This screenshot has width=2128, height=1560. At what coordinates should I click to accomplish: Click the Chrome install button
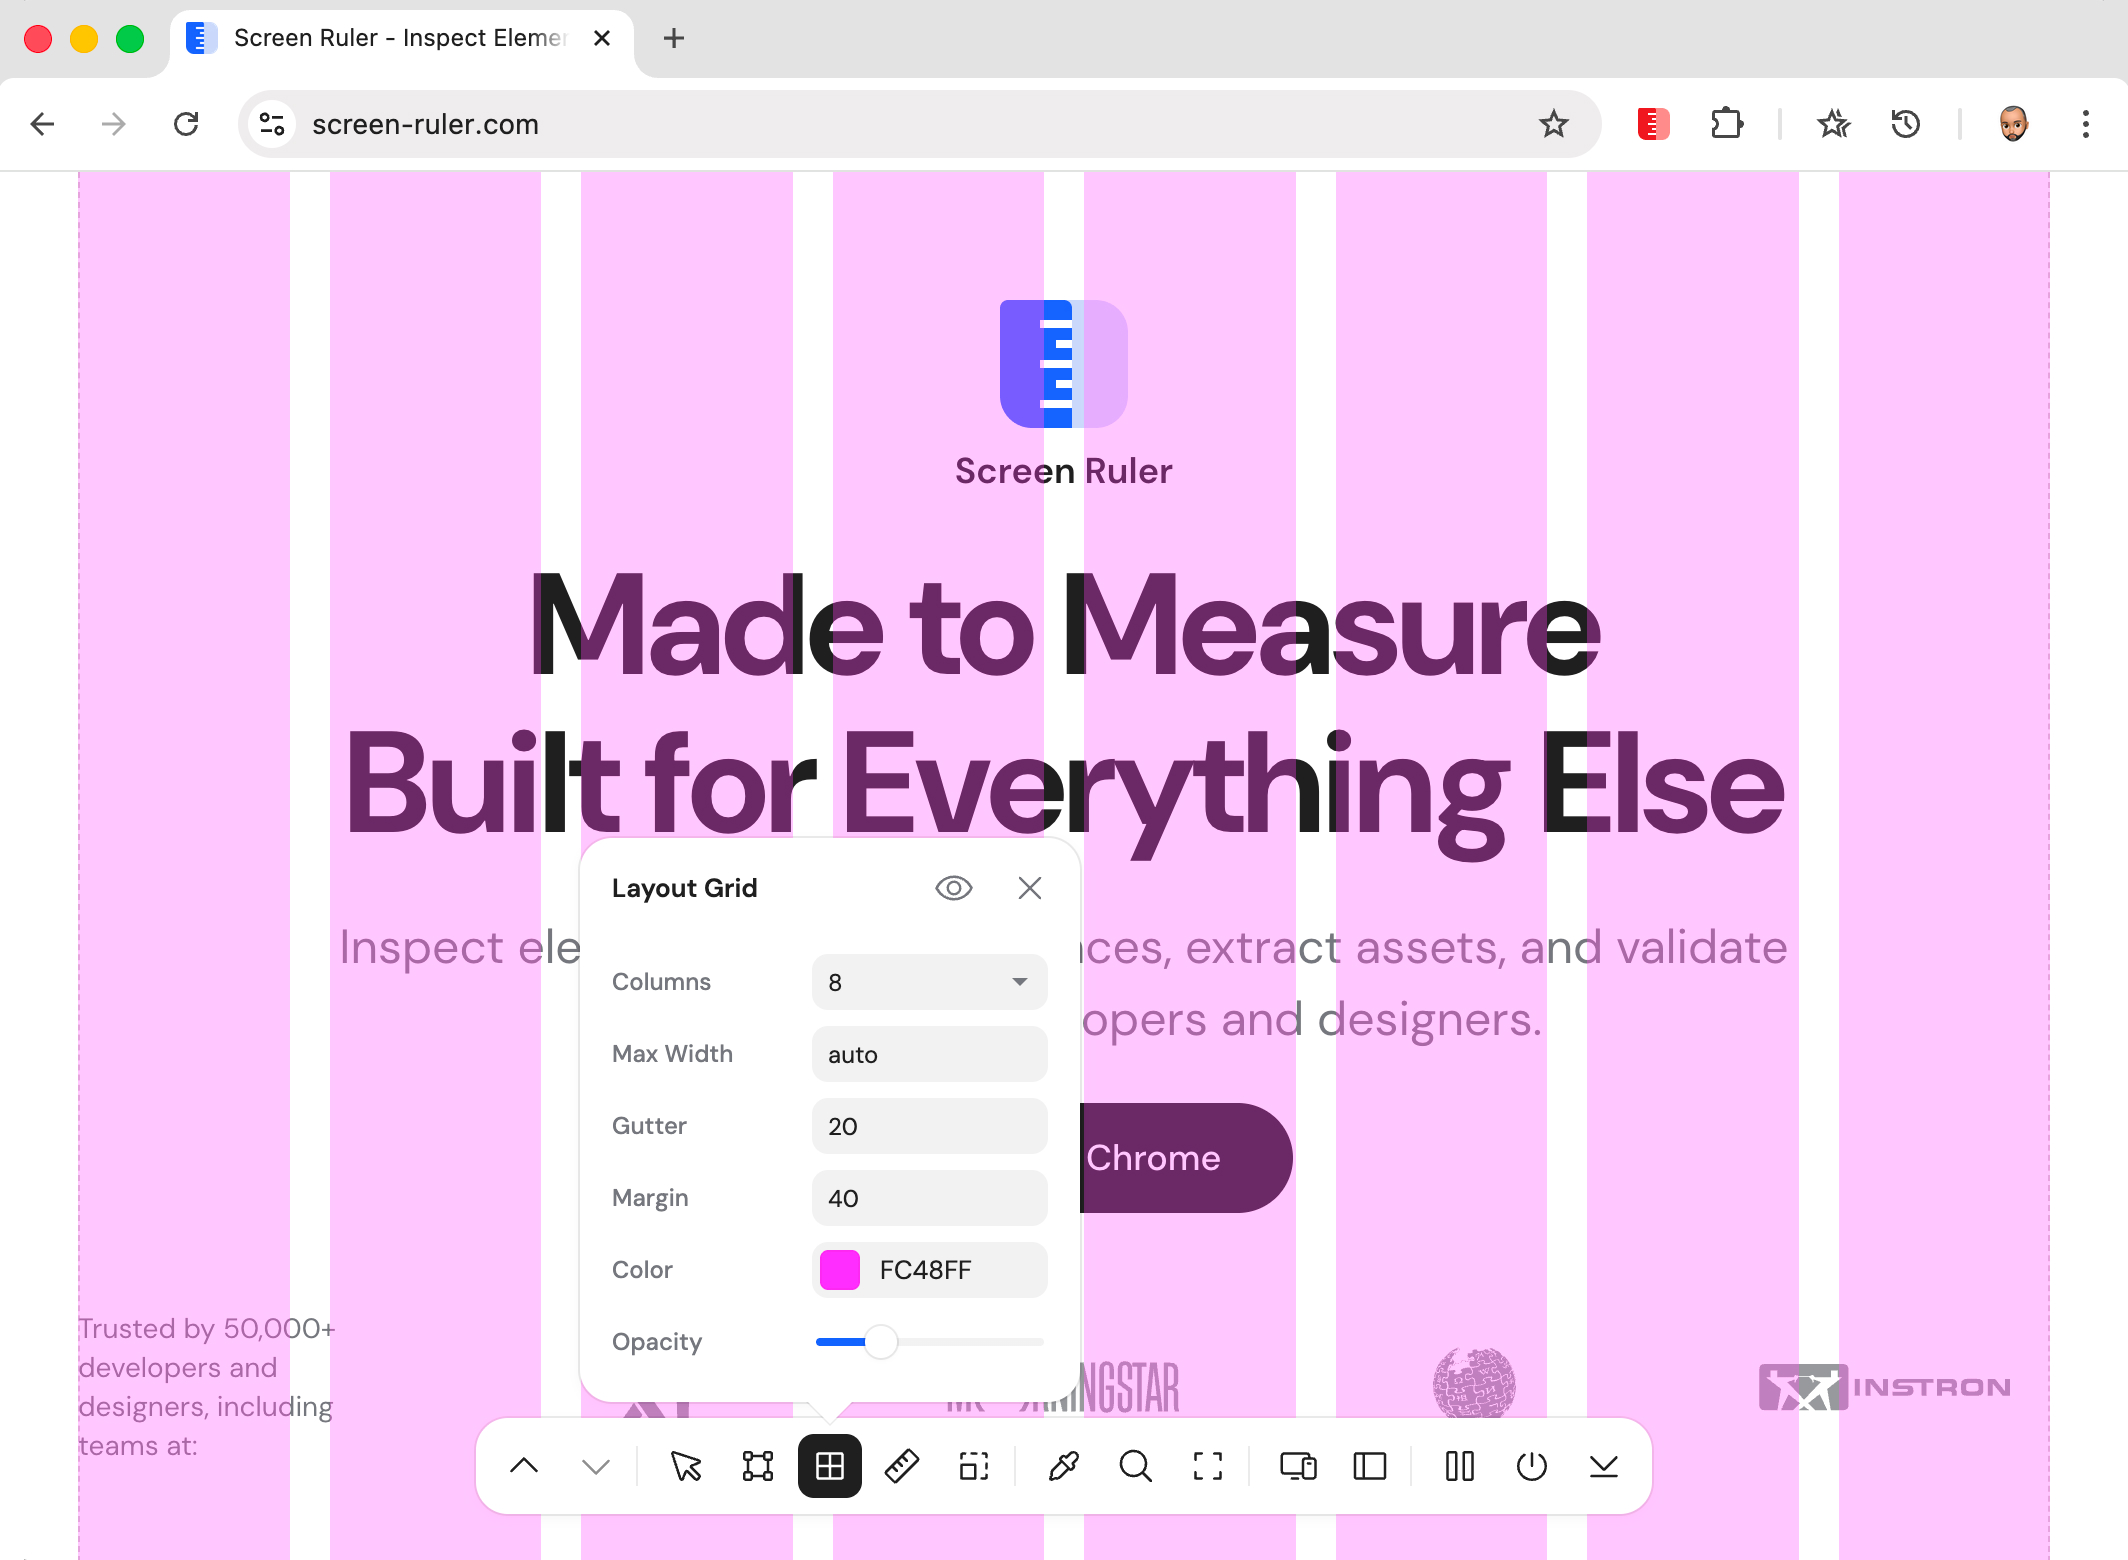[1186, 1158]
